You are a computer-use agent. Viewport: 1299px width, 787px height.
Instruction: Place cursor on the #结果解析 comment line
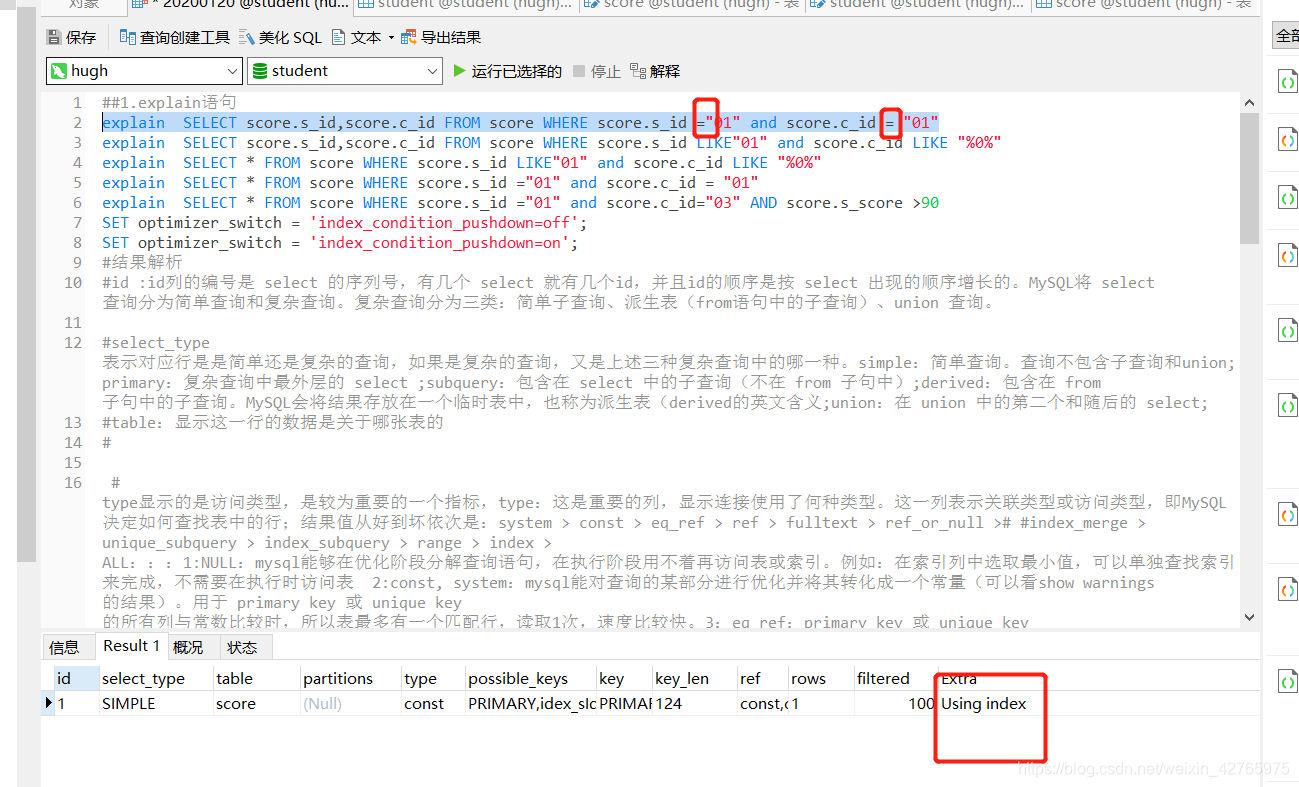[x=142, y=262]
